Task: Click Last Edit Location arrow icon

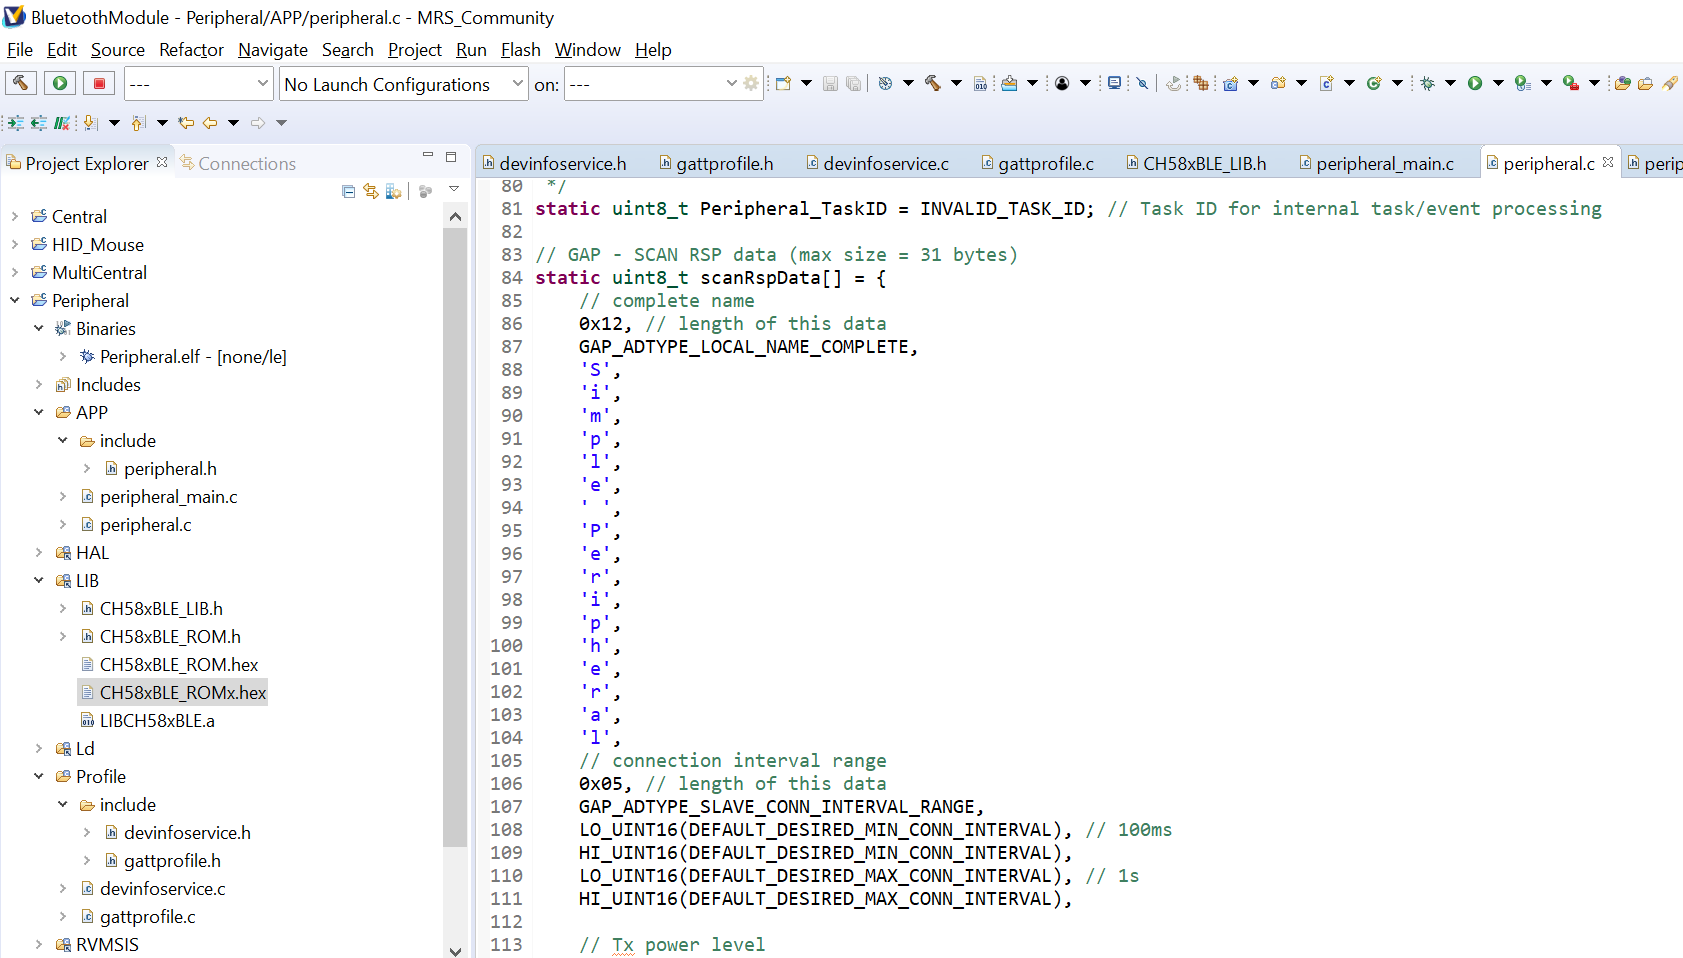Action: coord(186,123)
